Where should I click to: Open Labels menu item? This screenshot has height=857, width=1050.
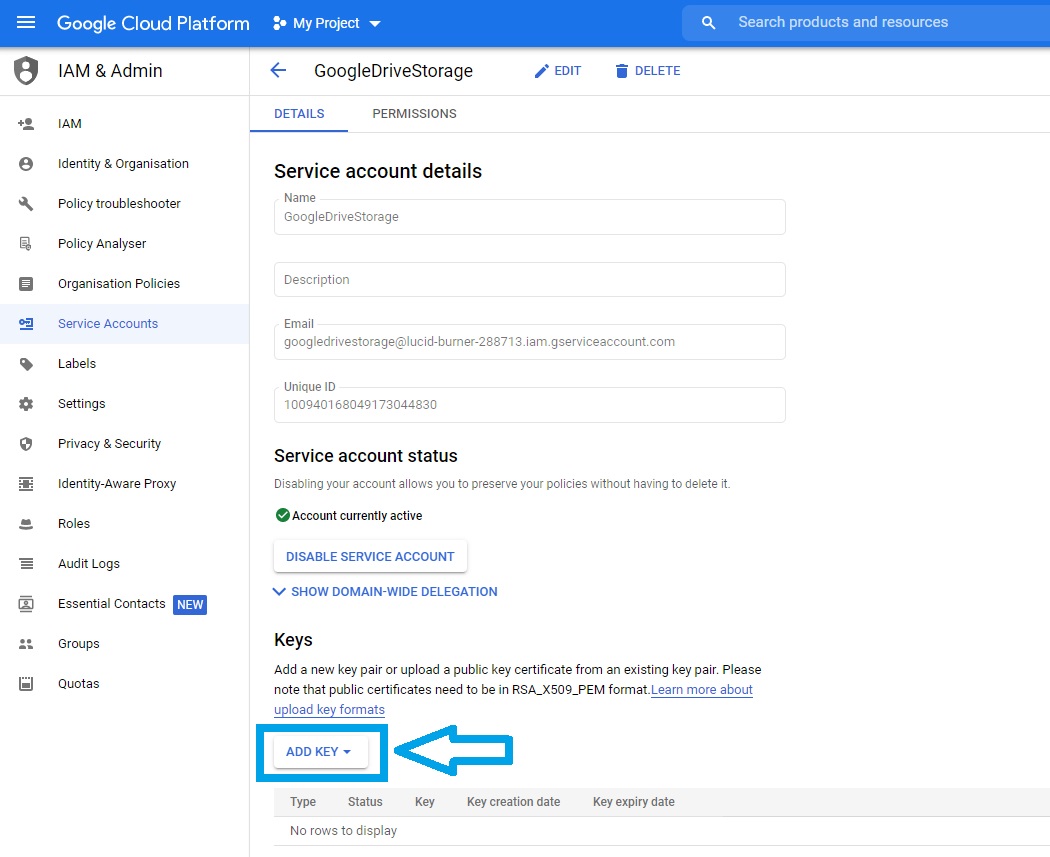(125, 364)
